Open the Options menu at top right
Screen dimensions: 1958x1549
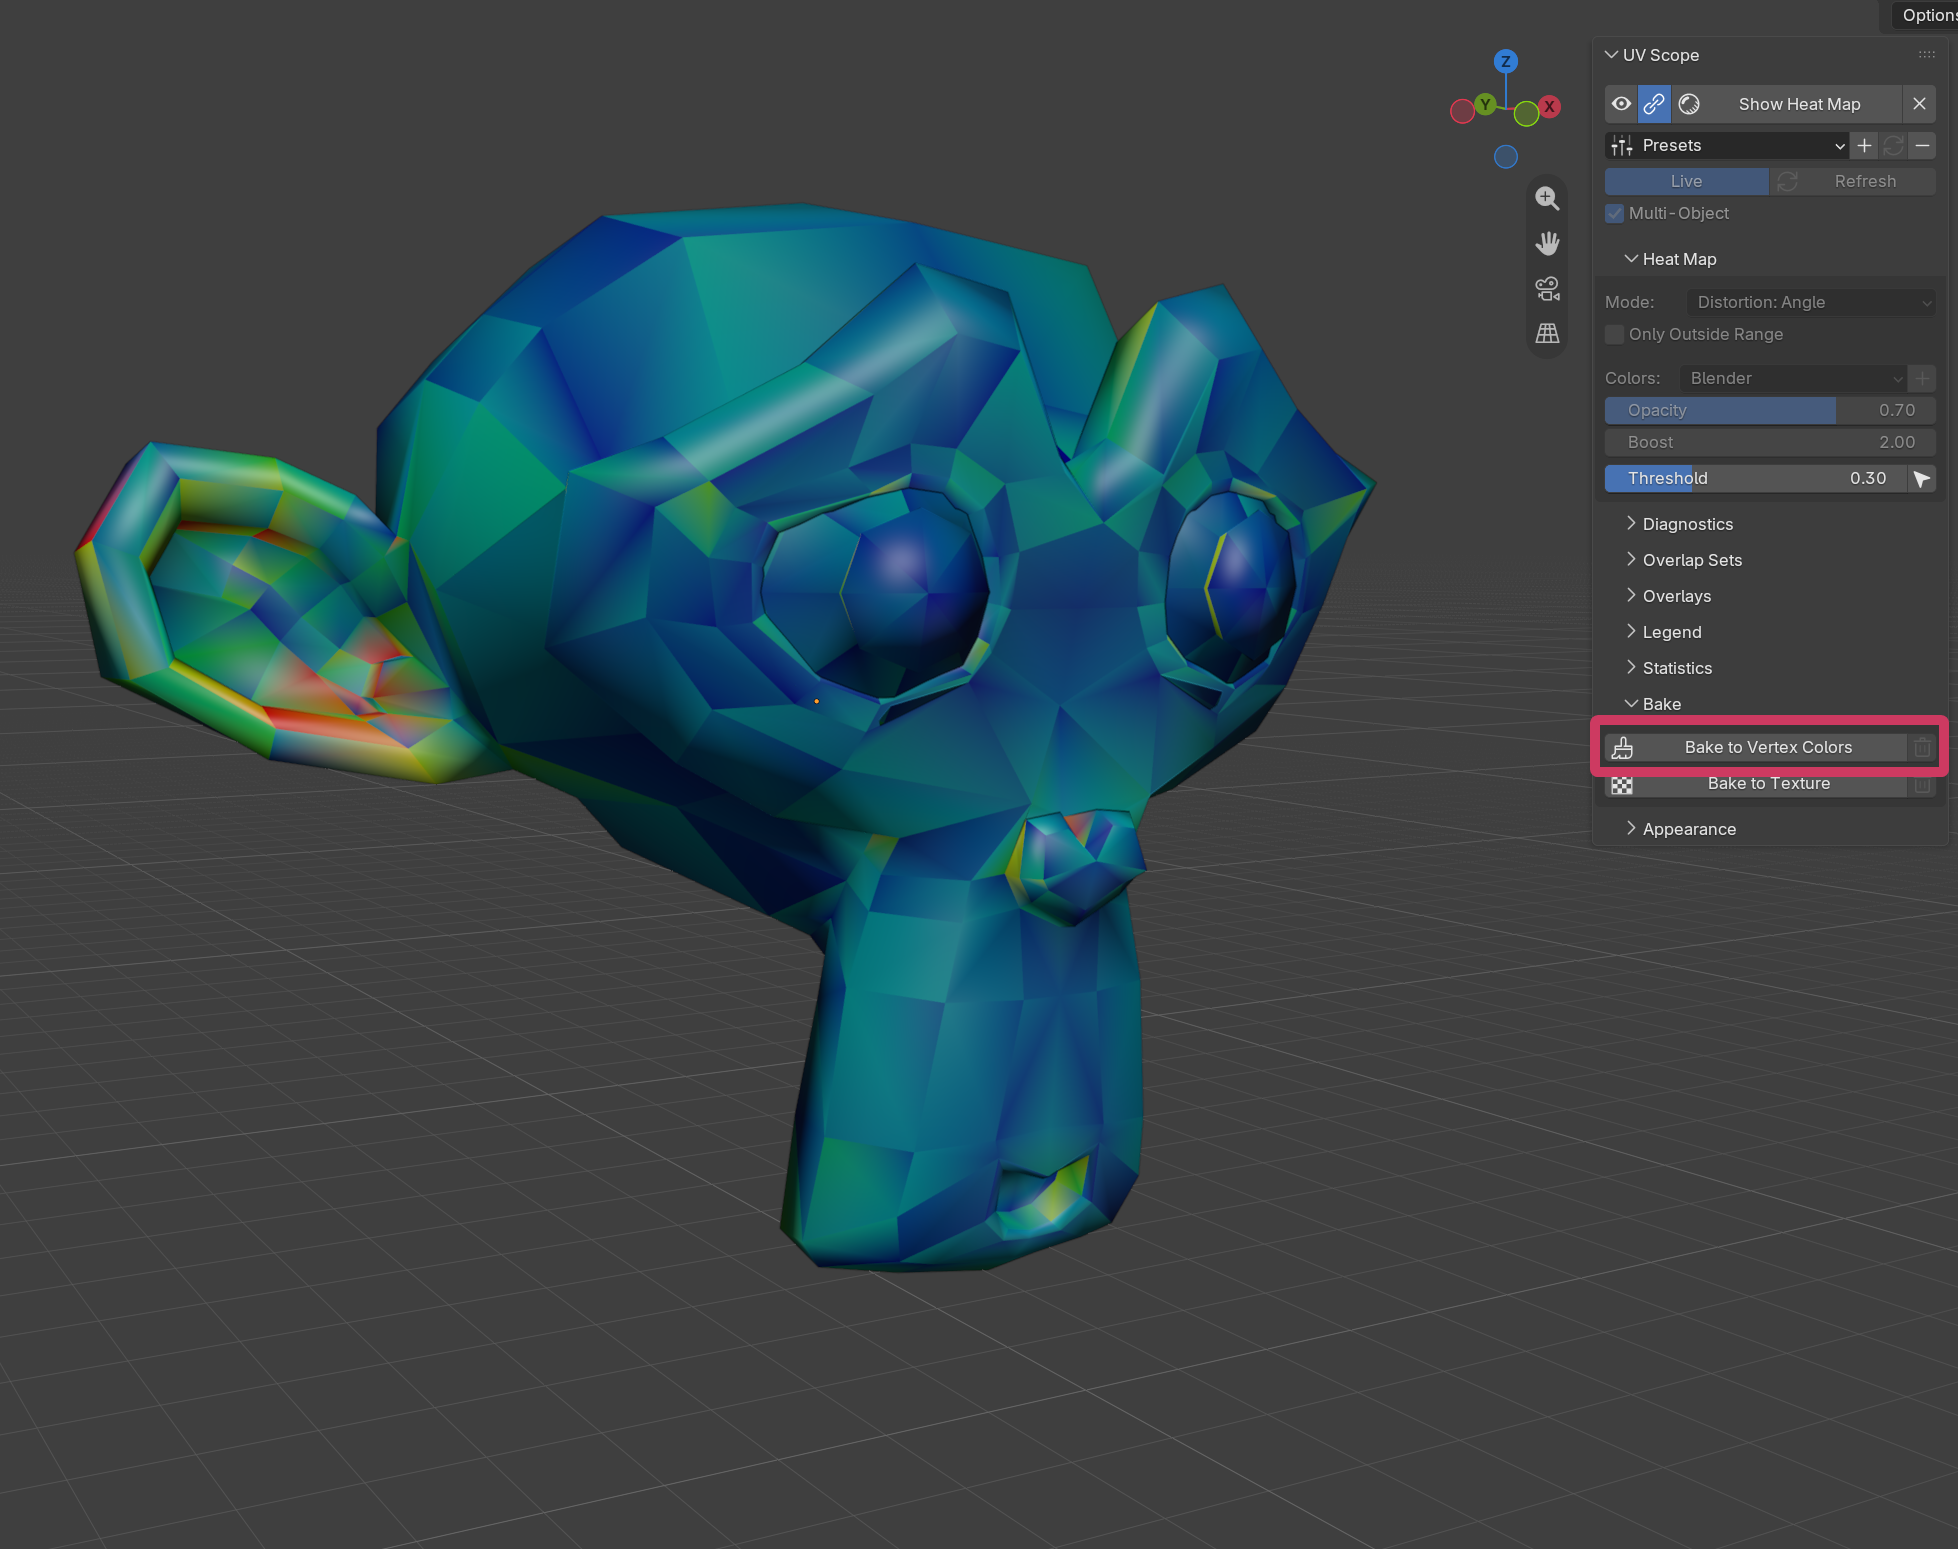1926,15
